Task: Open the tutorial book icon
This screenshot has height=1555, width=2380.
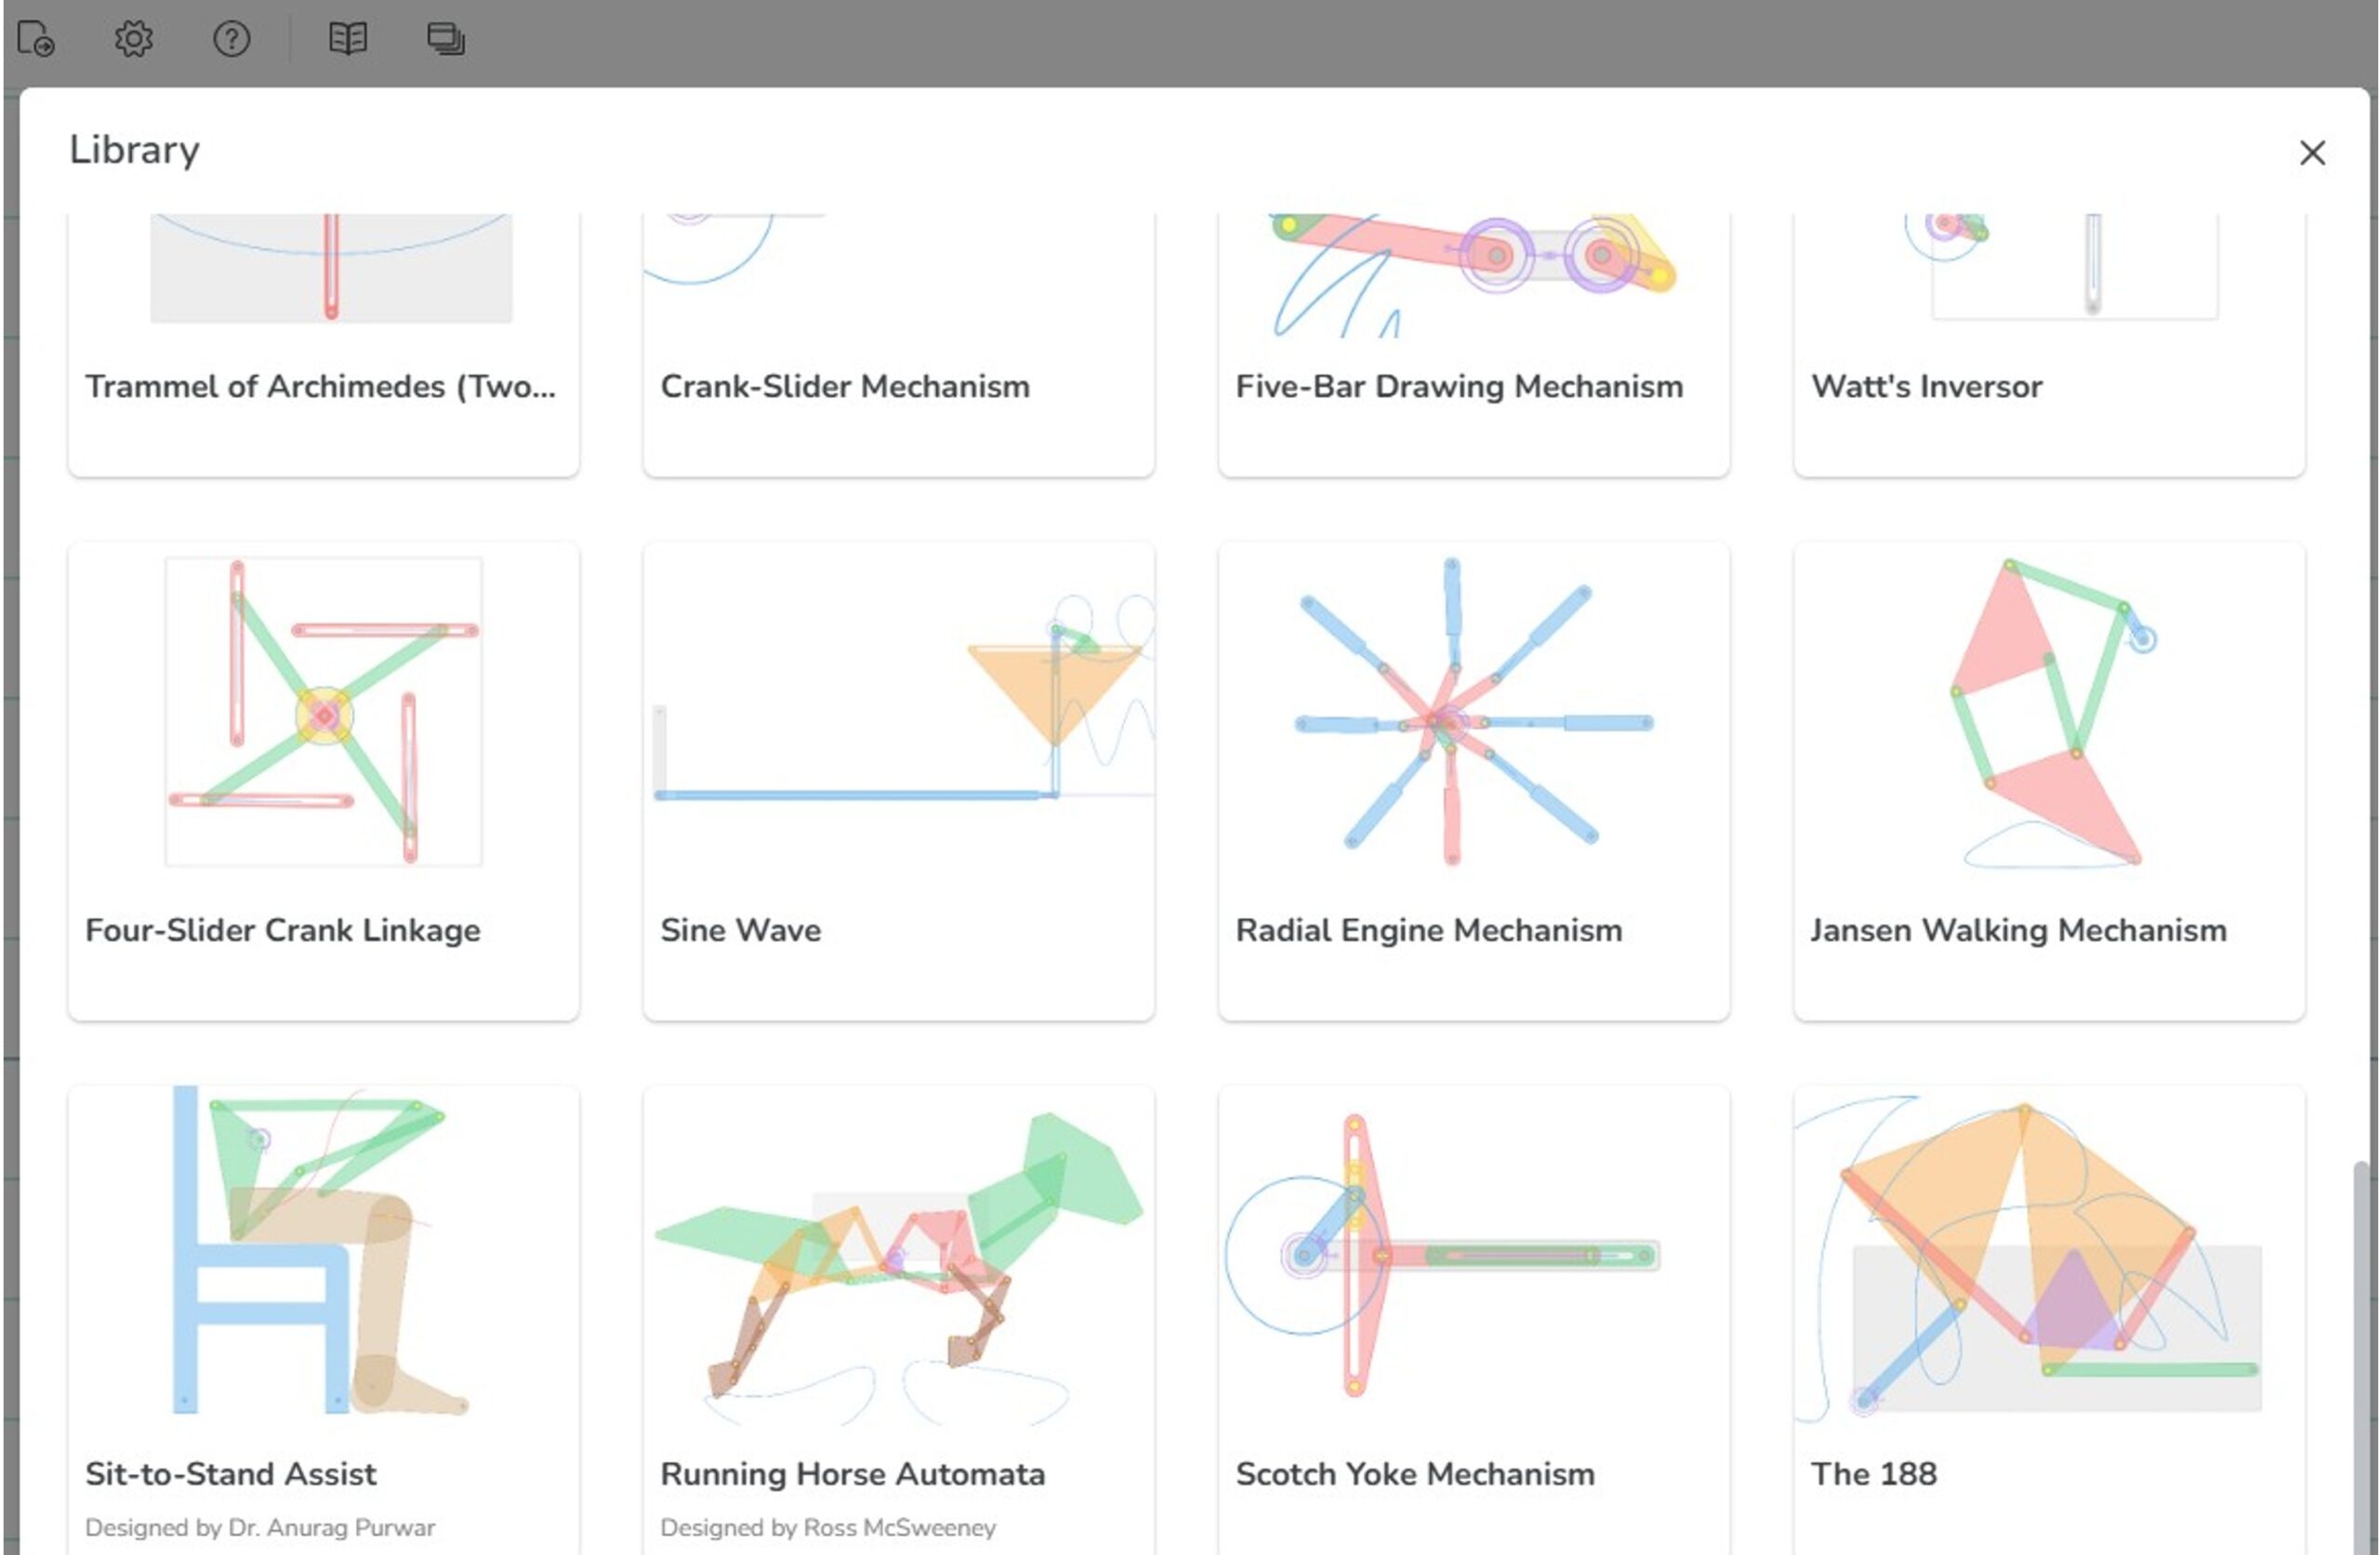Action: point(348,39)
